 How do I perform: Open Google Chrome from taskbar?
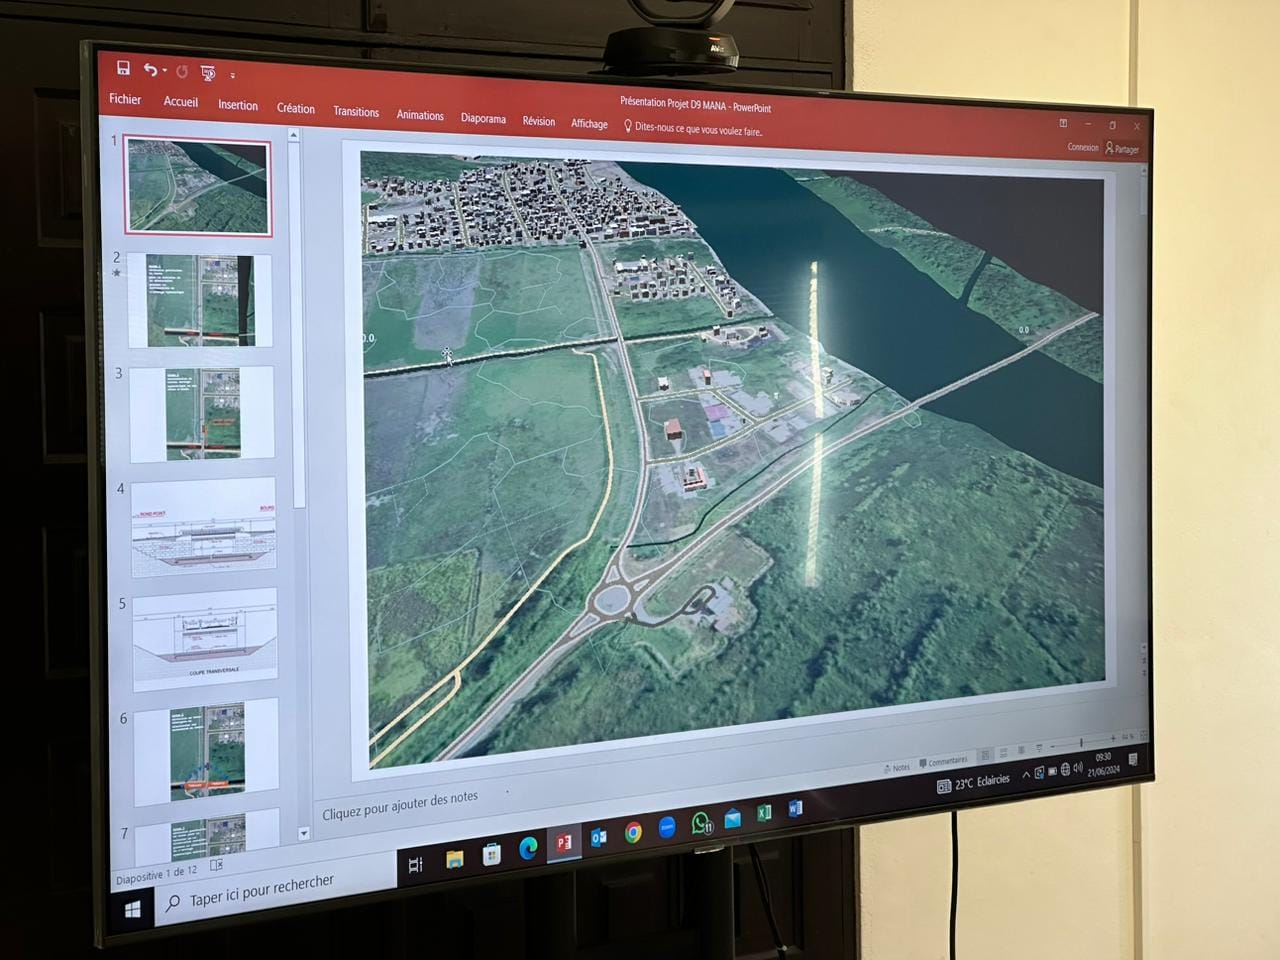coord(633,832)
